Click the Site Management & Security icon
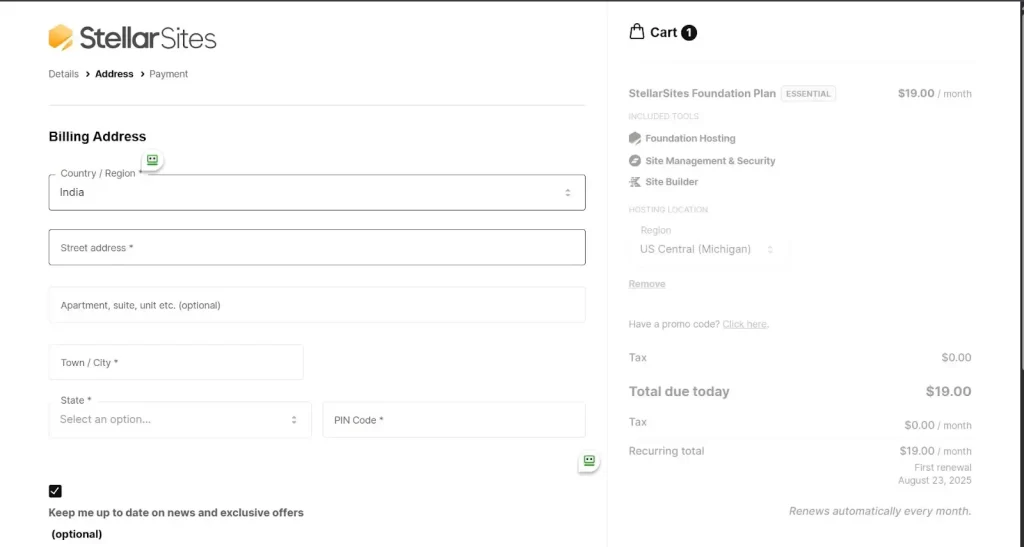 [635, 161]
